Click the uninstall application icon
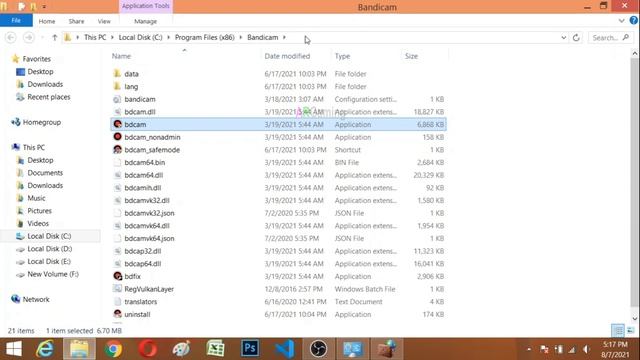The image size is (640, 360). pos(118,314)
